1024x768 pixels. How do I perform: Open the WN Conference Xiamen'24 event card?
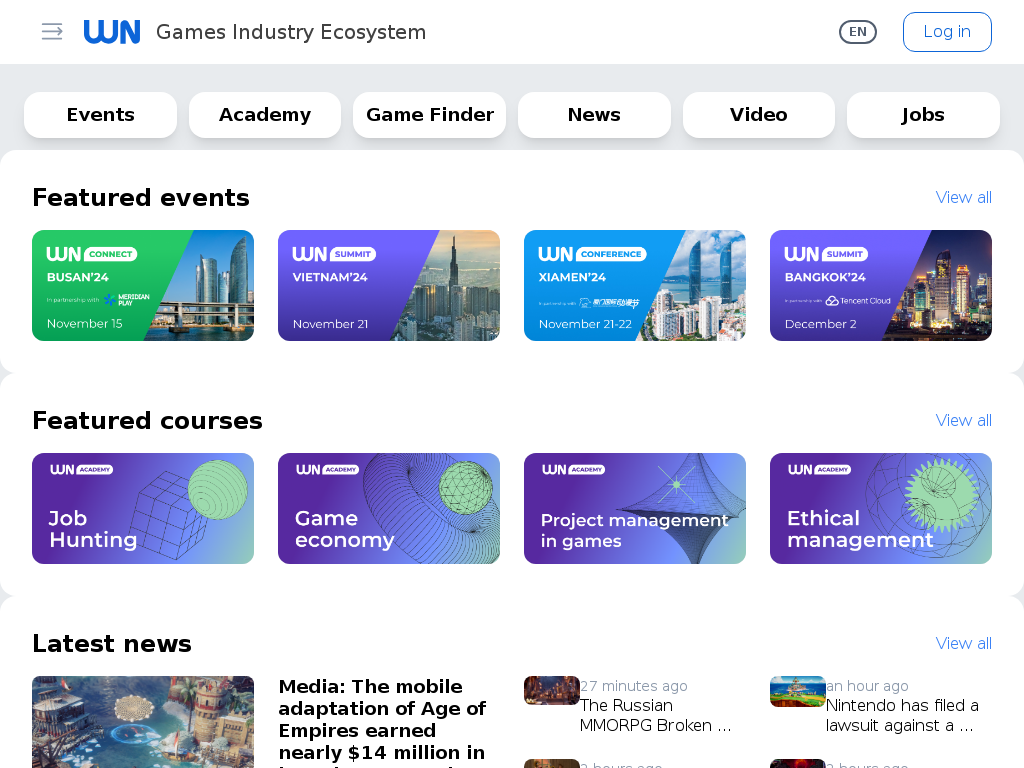(635, 285)
